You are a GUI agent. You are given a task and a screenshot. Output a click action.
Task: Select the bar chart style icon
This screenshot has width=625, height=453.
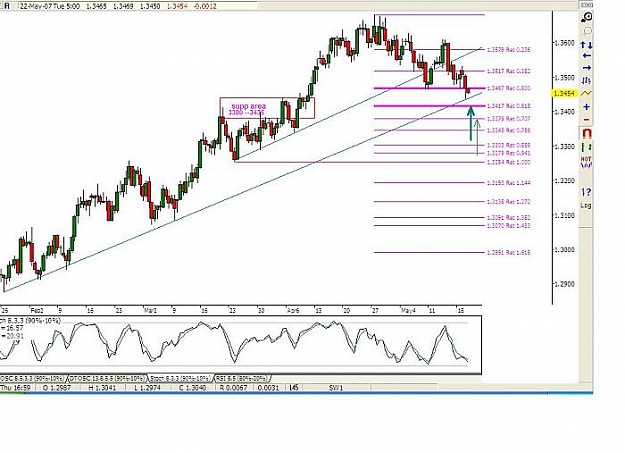click(x=586, y=81)
